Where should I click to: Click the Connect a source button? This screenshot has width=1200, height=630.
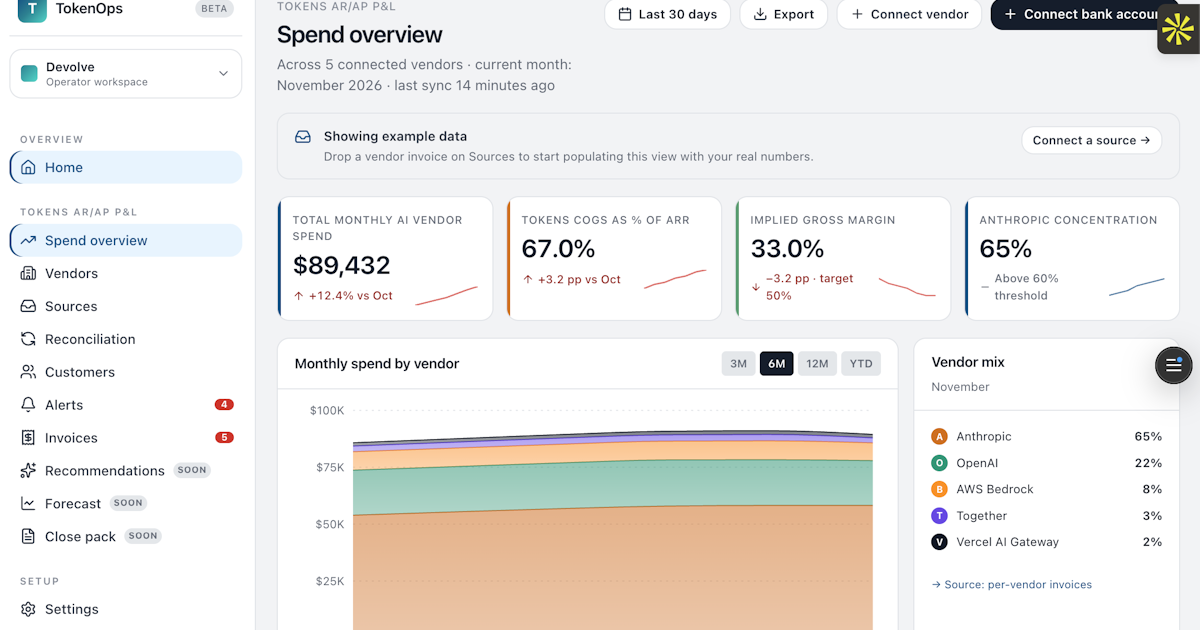pos(1091,140)
